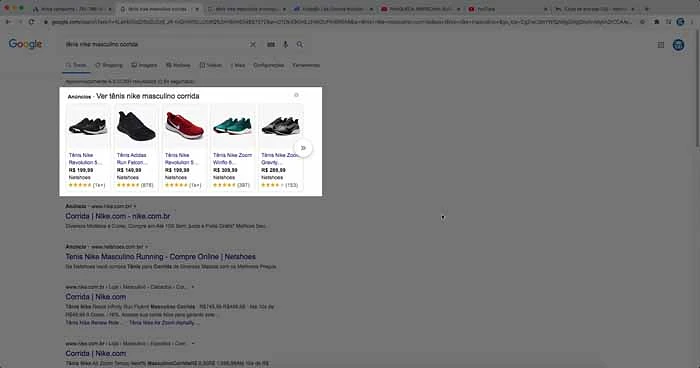The height and width of the screenshot is (368, 700).
Task: Open the red Nike Revolution 5 shoe thumbnail
Action: [x=184, y=126]
